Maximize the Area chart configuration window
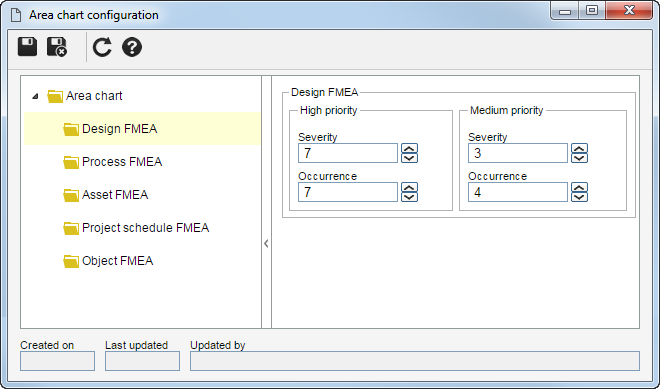The width and height of the screenshot is (660, 389). 592,10
